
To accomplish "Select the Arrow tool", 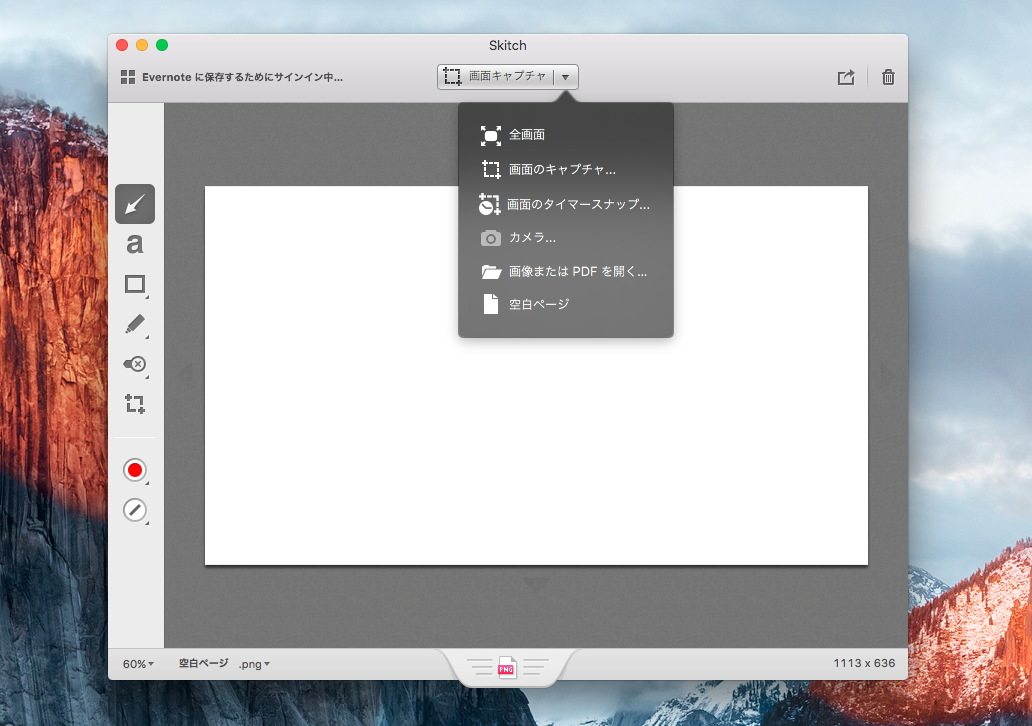I will pos(135,204).
